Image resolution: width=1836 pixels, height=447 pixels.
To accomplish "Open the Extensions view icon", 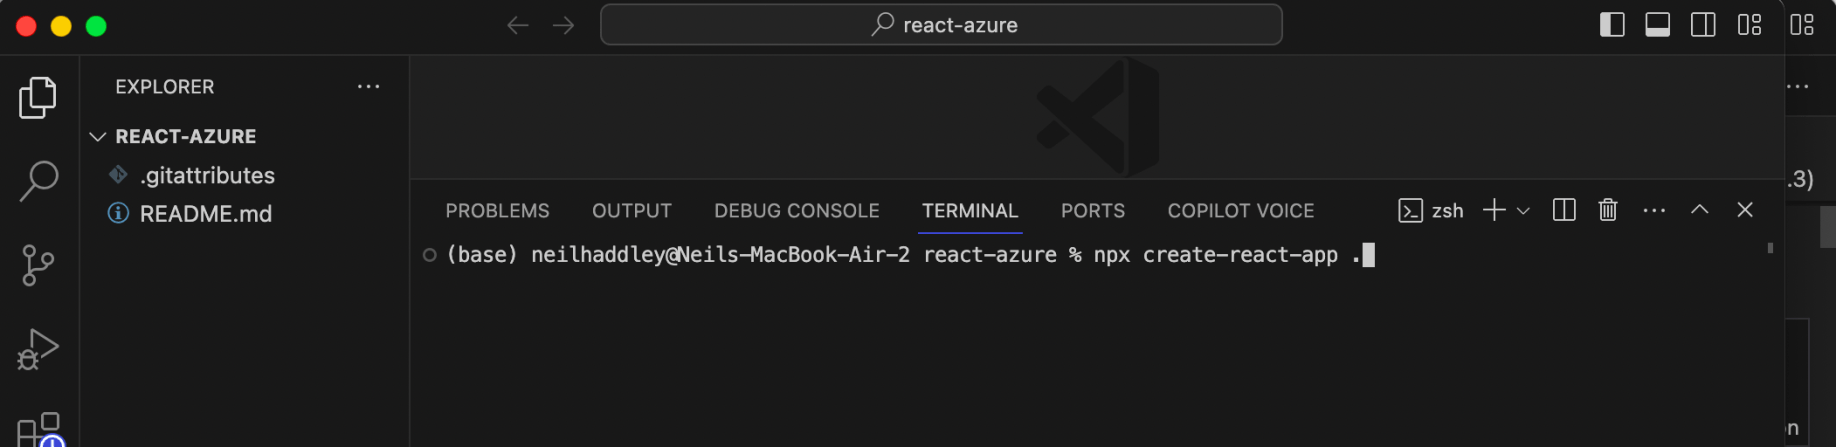I will pyautogui.click(x=38, y=428).
